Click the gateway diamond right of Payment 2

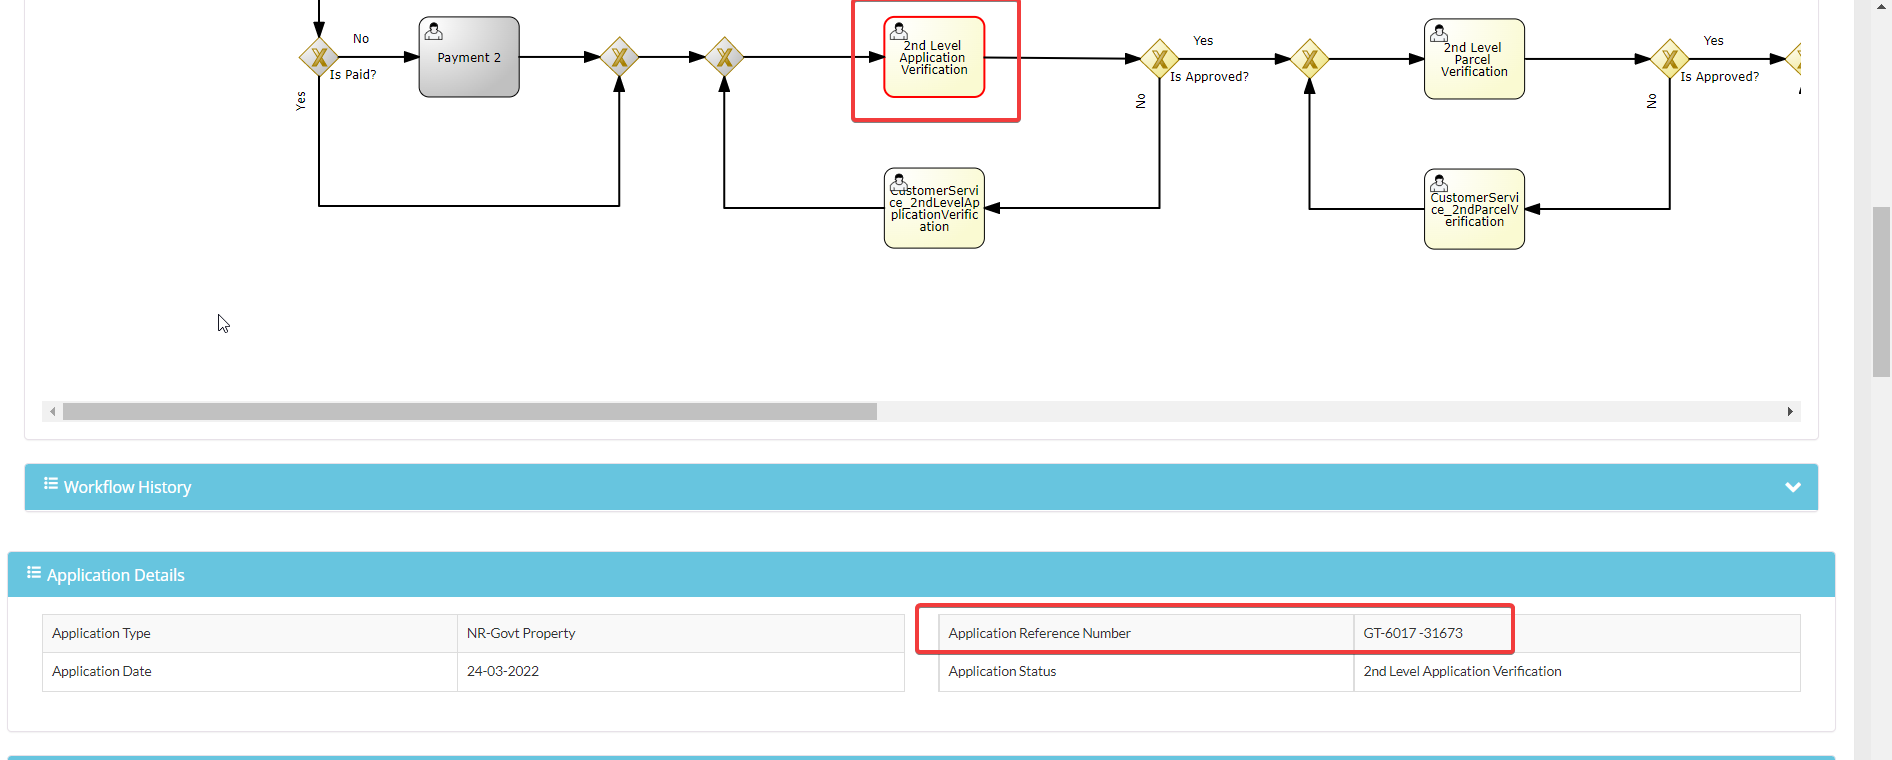[619, 57]
